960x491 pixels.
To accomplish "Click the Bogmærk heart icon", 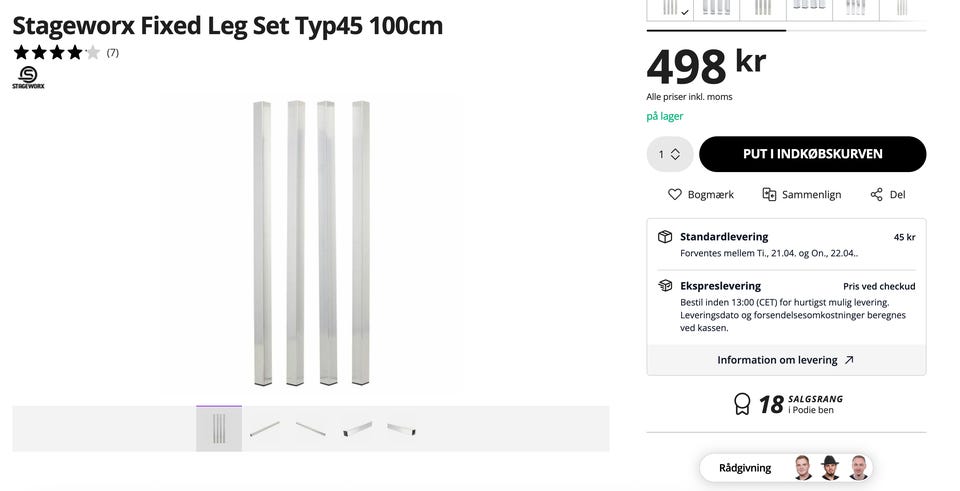I will point(675,194).
